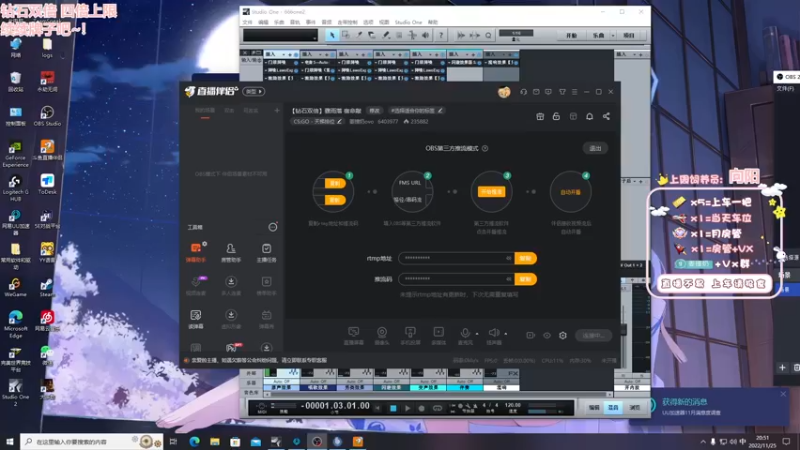
Task: Click the Q quantize button in Studio One toolbar
Action: pyautogui.click(x=488, y=35)
